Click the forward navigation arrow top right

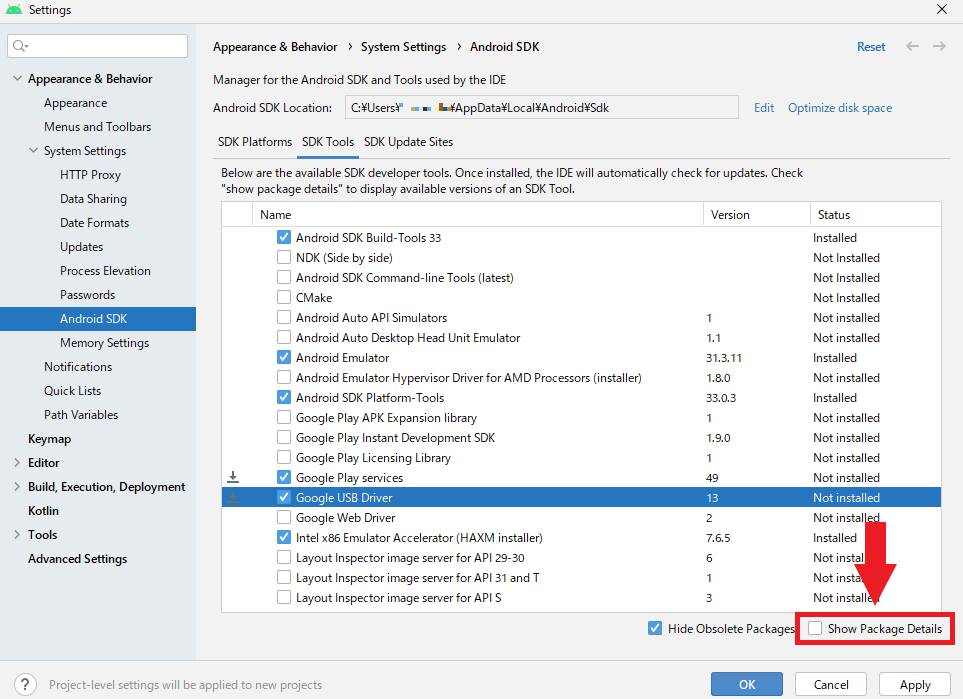[936, 46]
